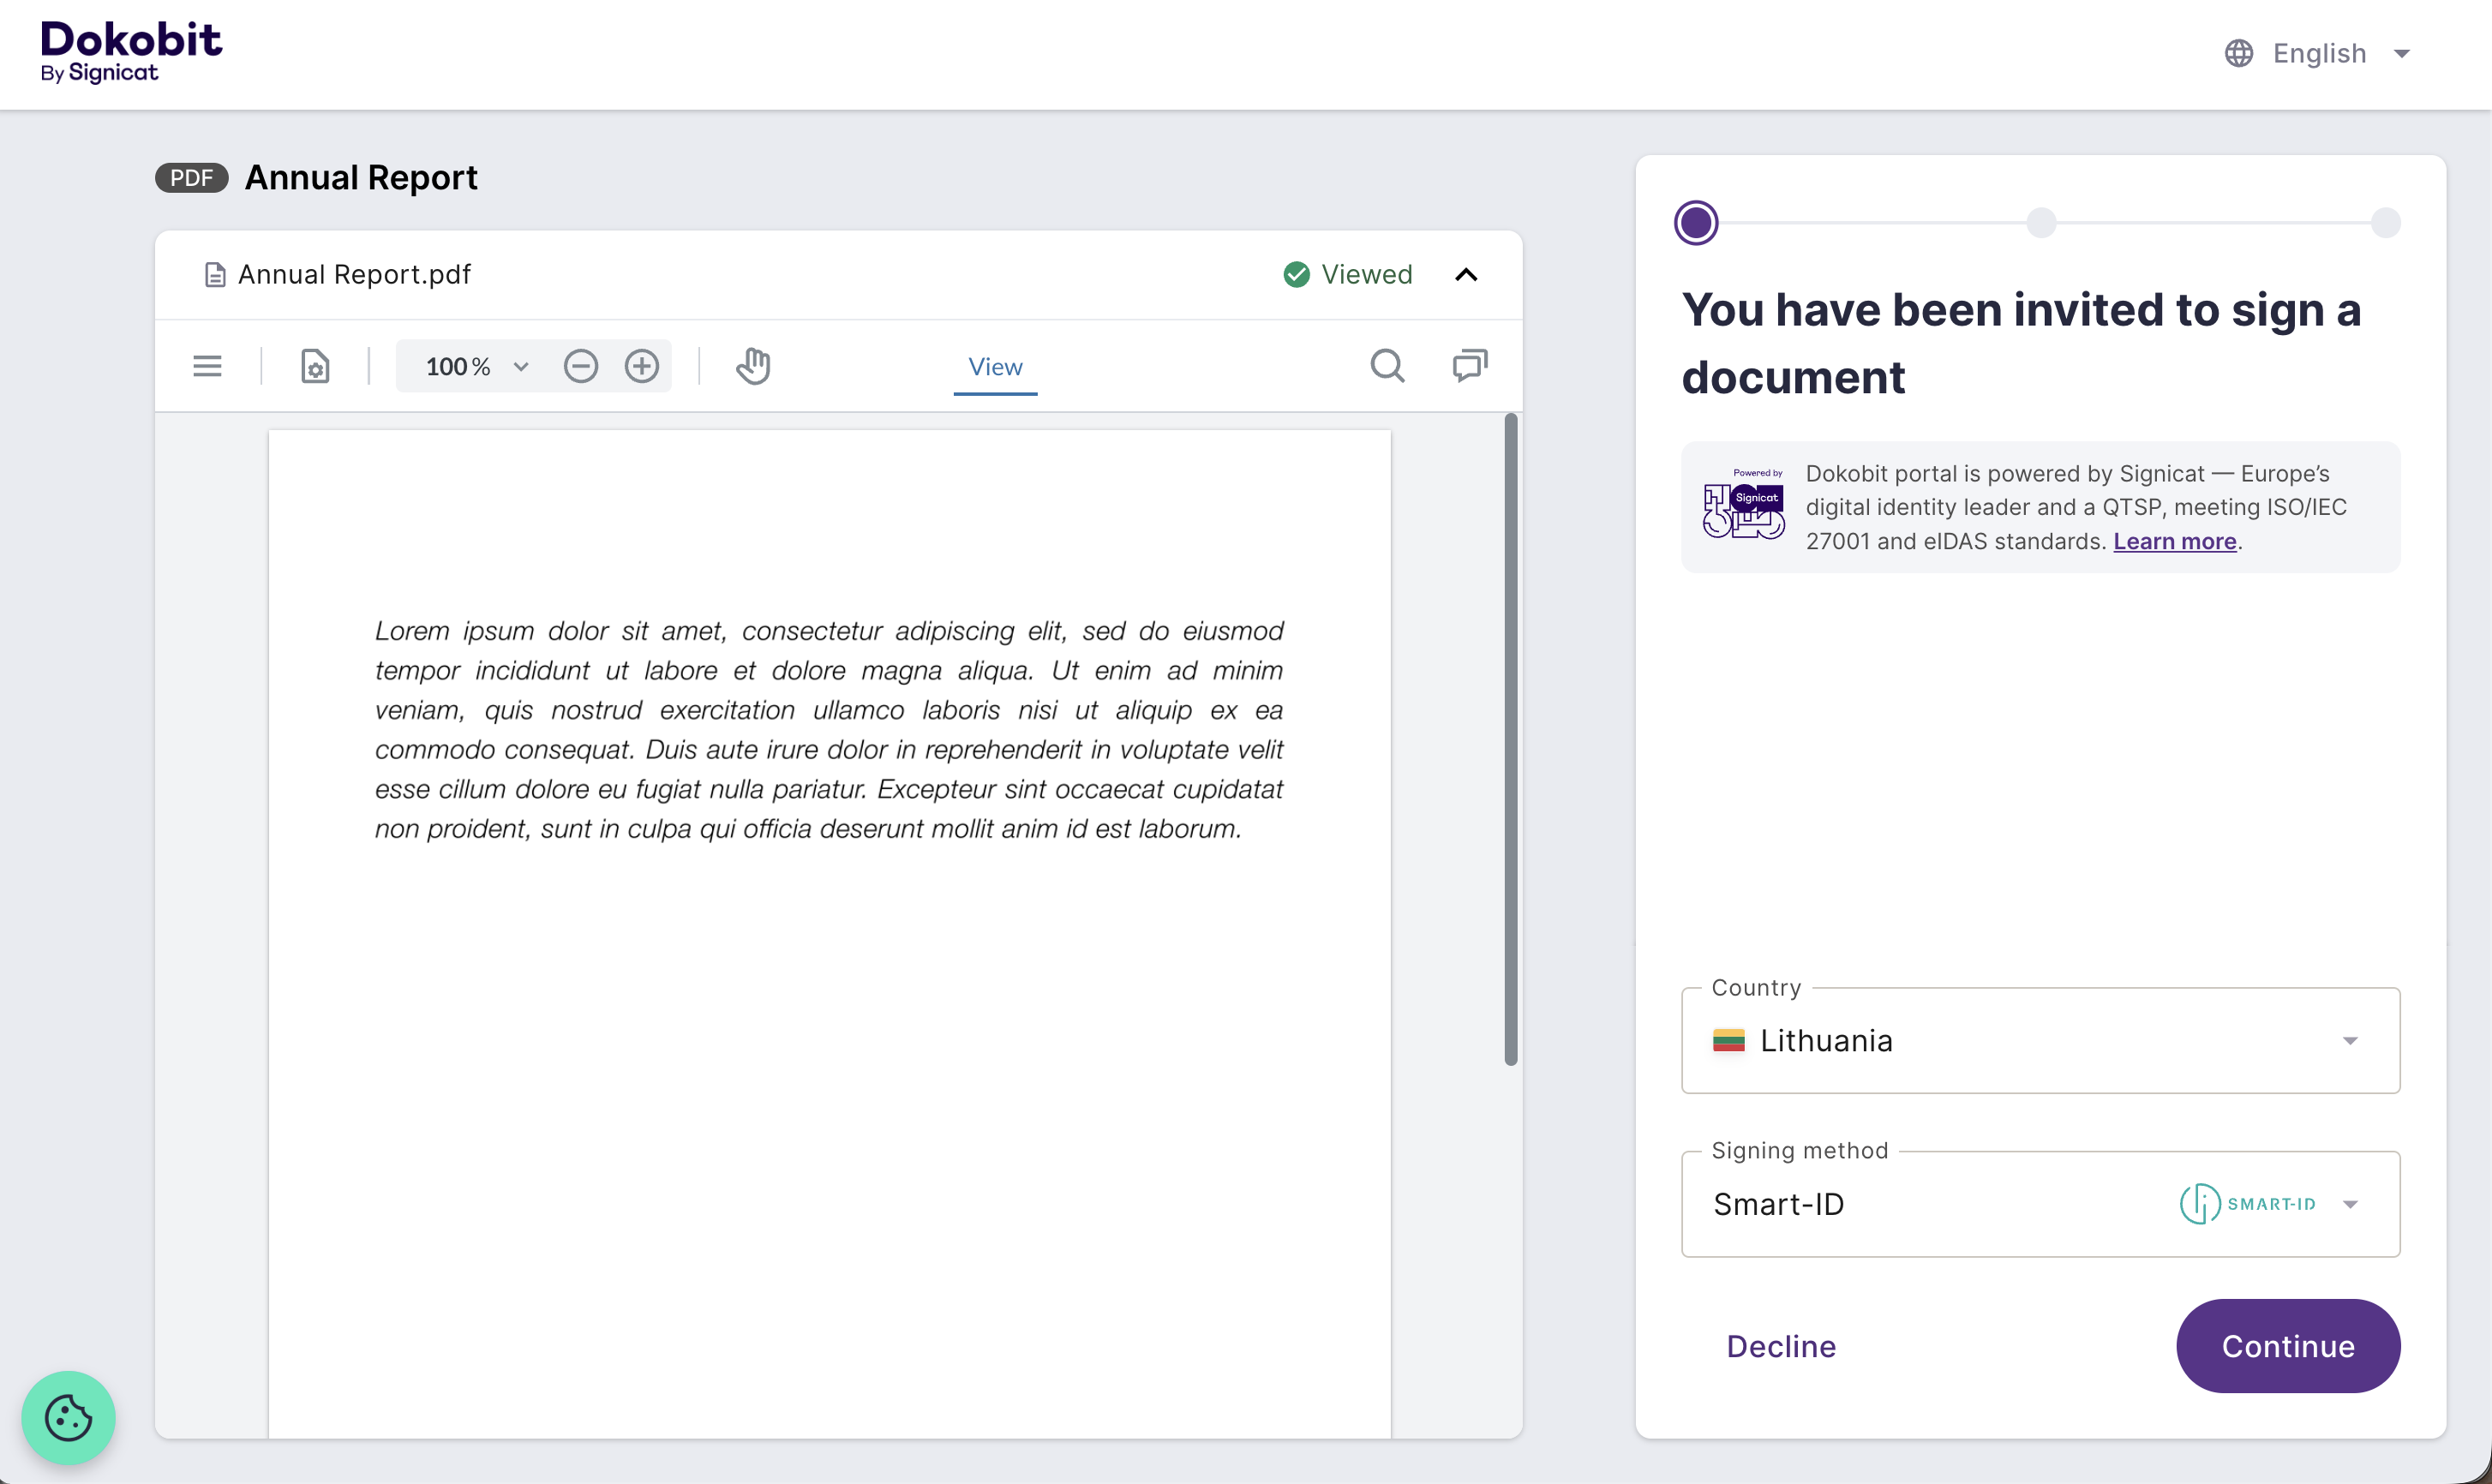This screenshot has height=1484, width=2492.
Task: Zoom out with the minus icon
Action: (x=581, y=366)
